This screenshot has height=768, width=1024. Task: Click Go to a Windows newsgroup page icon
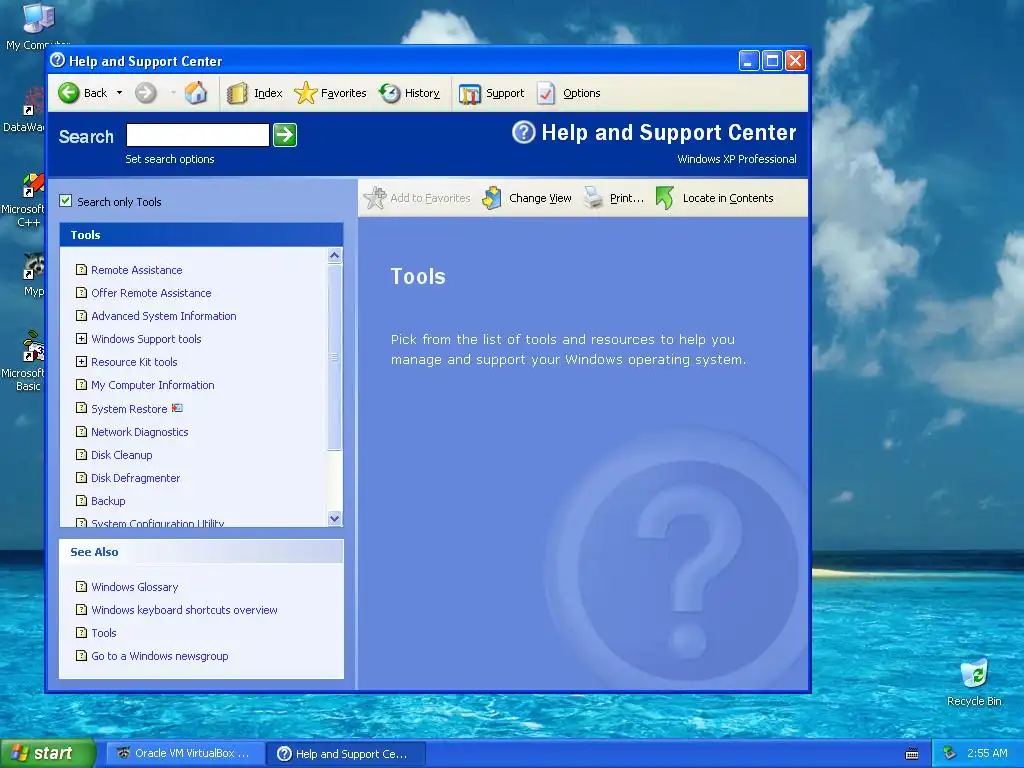click(81, 655)
